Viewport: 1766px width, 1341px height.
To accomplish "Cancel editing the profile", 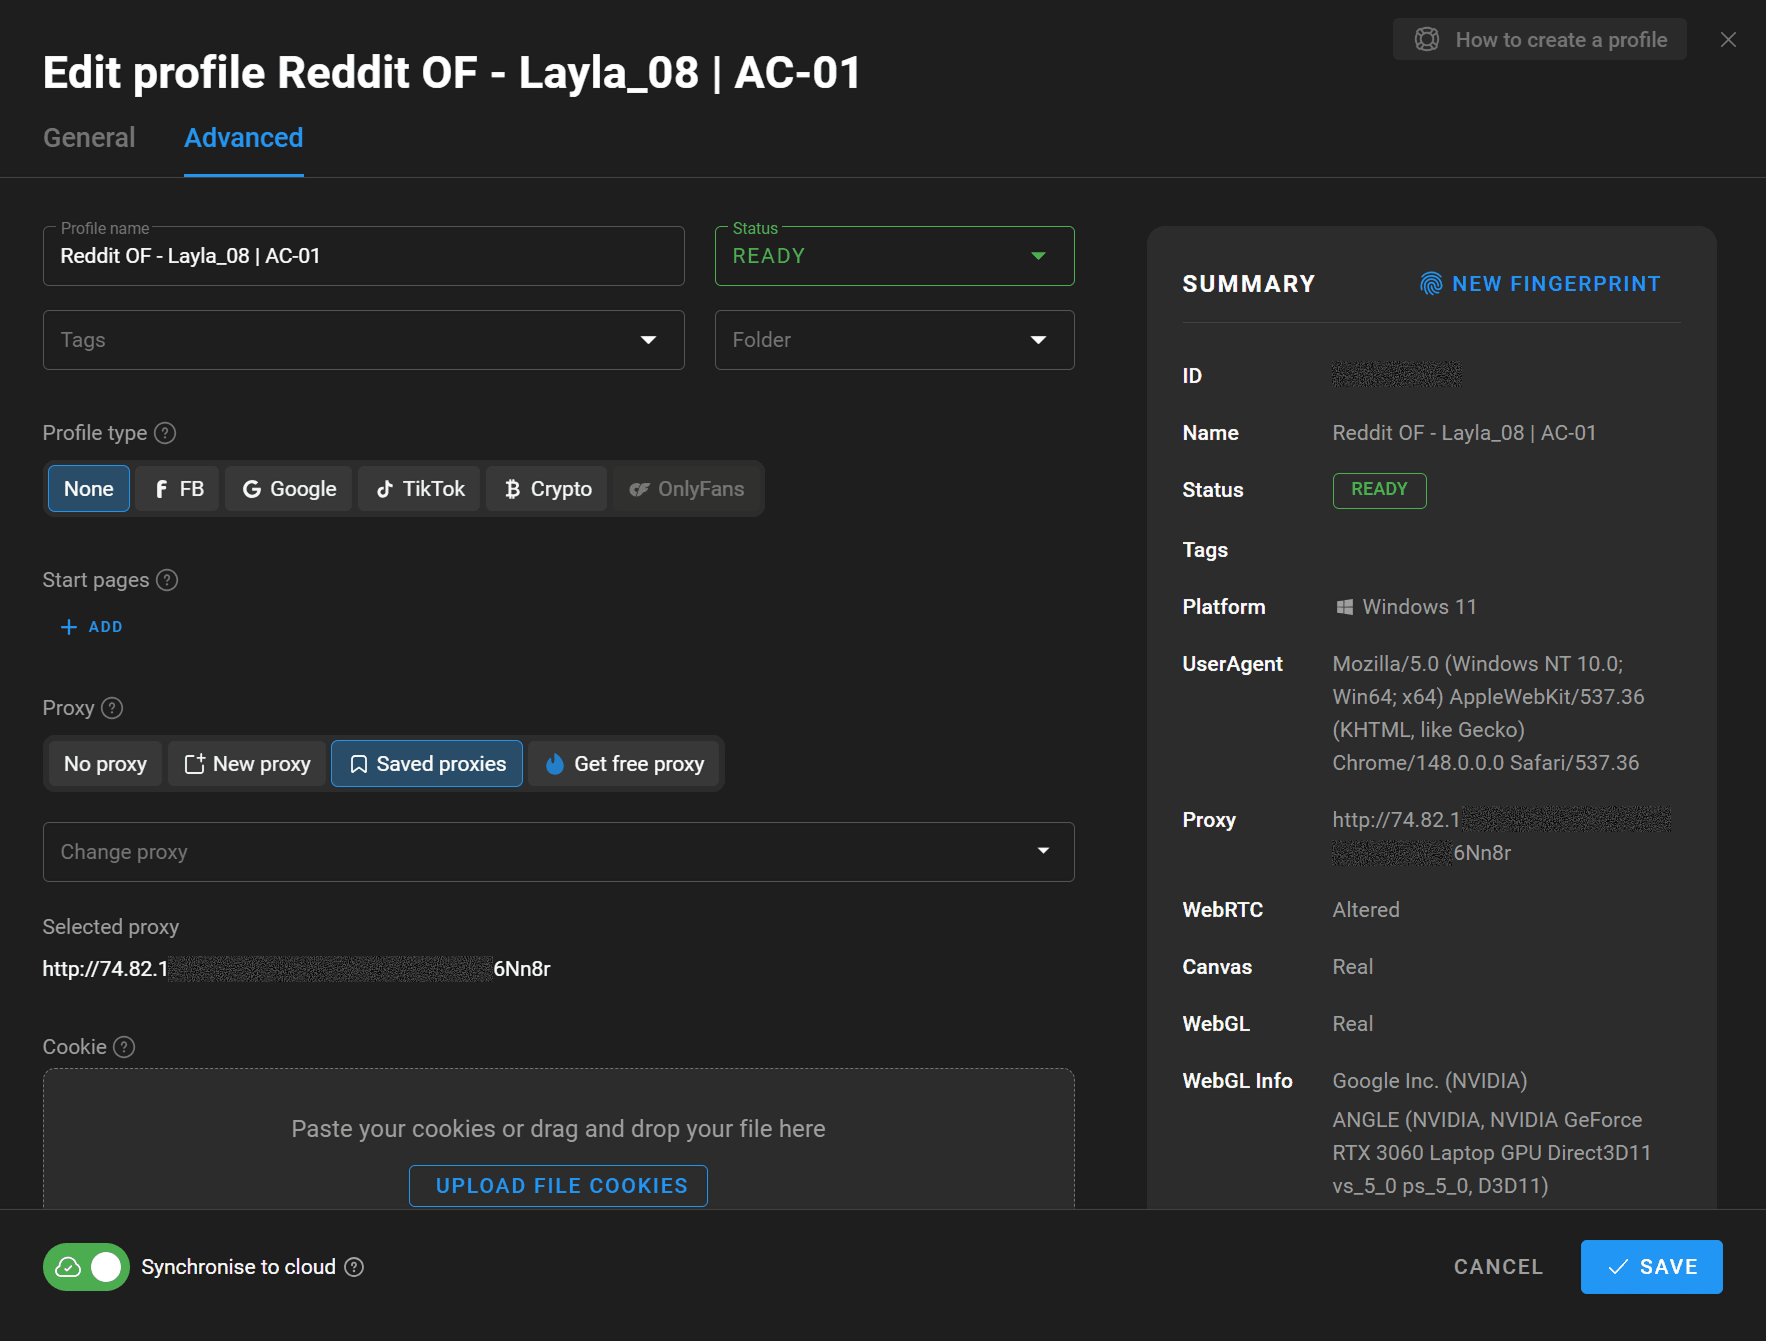I will pos(1498,1267).
